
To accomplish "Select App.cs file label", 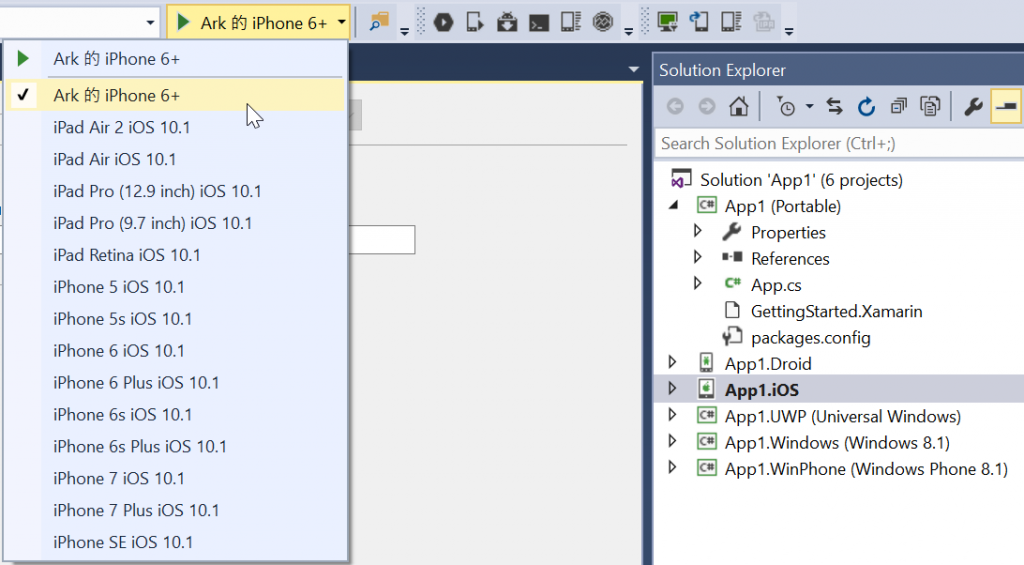I will pos(776,285).
